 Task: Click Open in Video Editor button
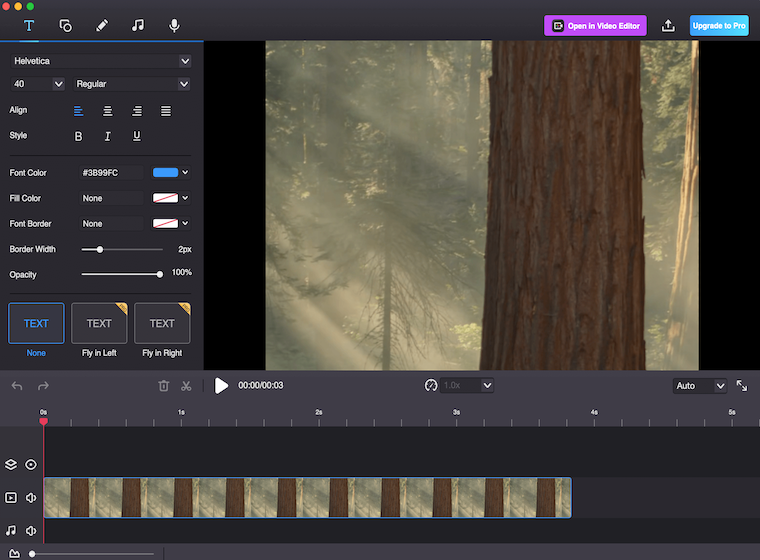point(596,26)
